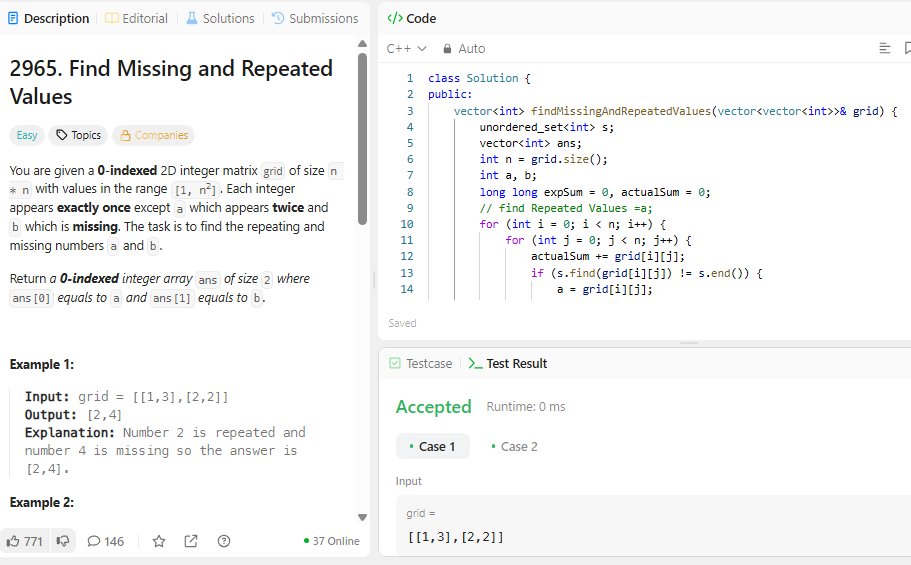Like the problem with thumbs up

(x=25, y=541)
